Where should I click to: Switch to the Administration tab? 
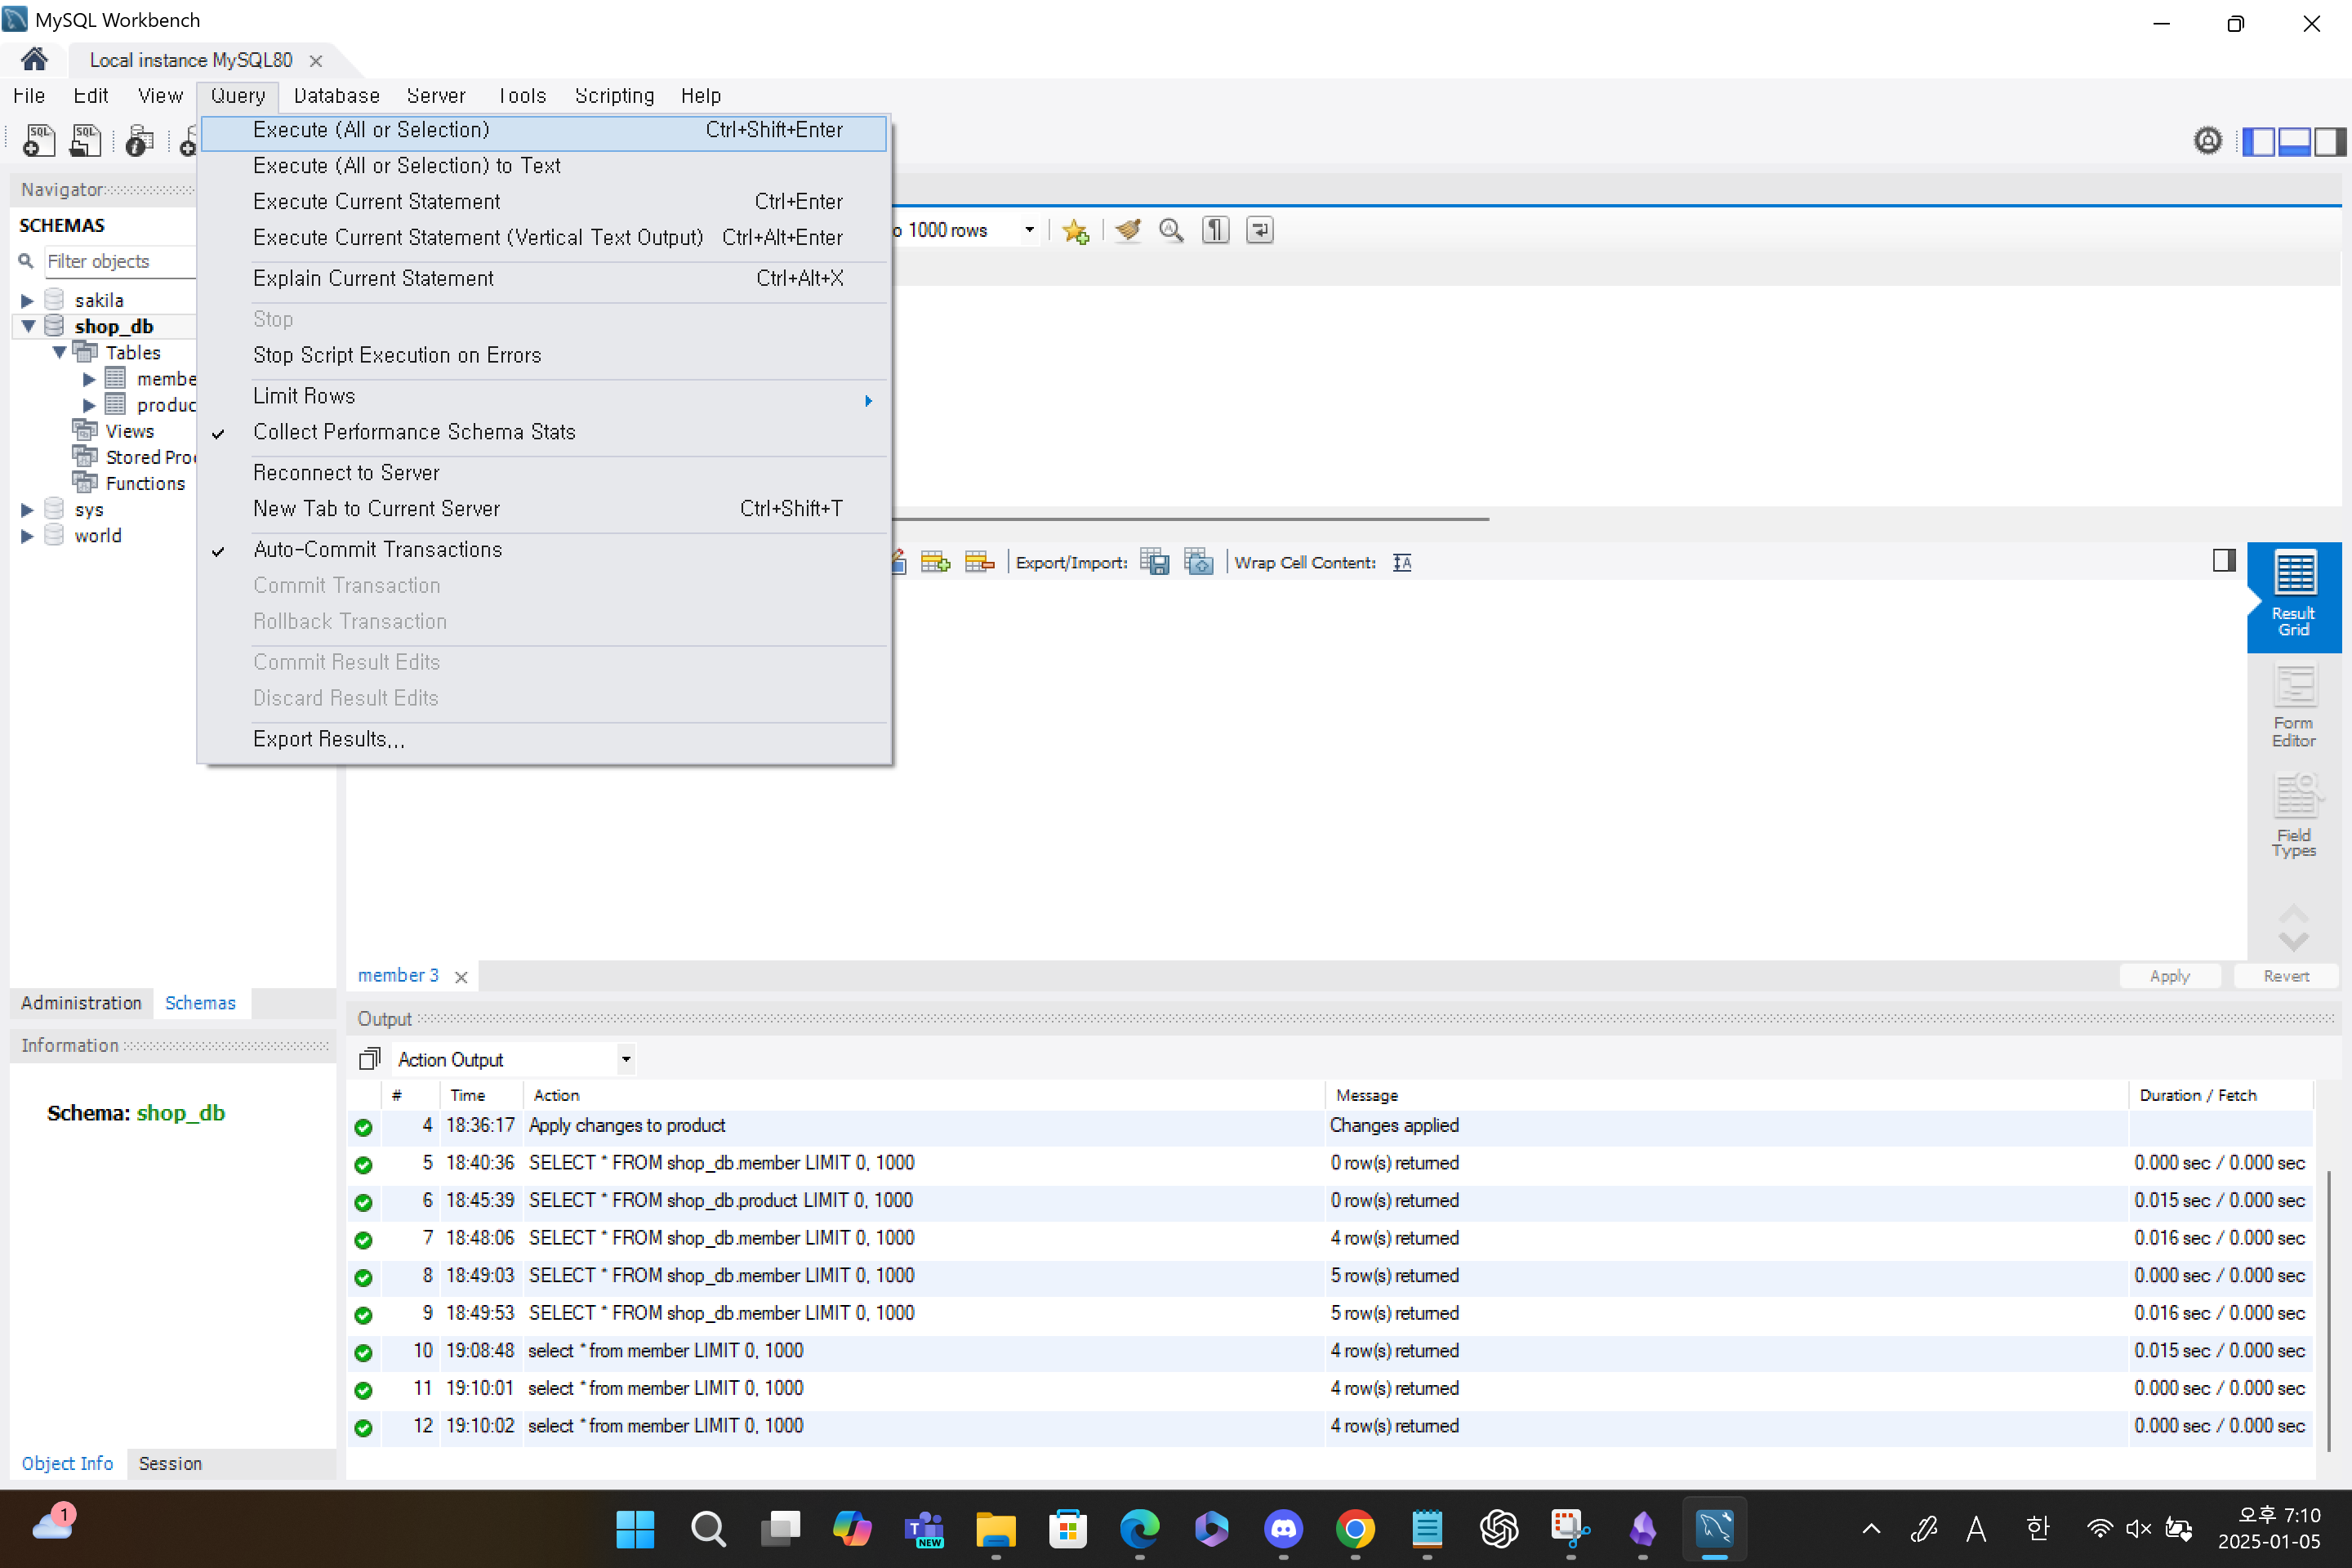[x=81, y=1003]
